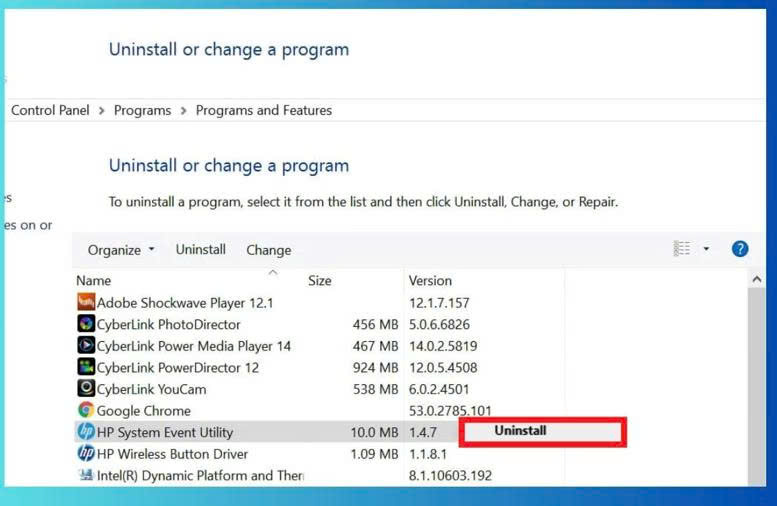Click the CyberLink PowerDirector 12 icon
Viewport: 777px width, 506px height.
[86, 367]
